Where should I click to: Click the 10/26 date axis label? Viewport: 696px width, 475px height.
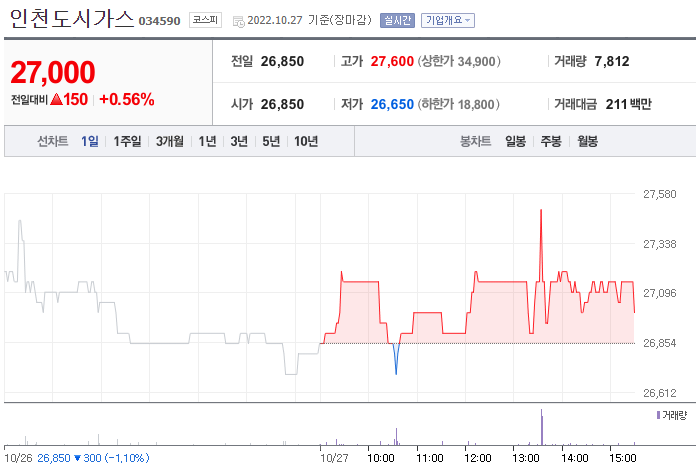click(18, 458)
